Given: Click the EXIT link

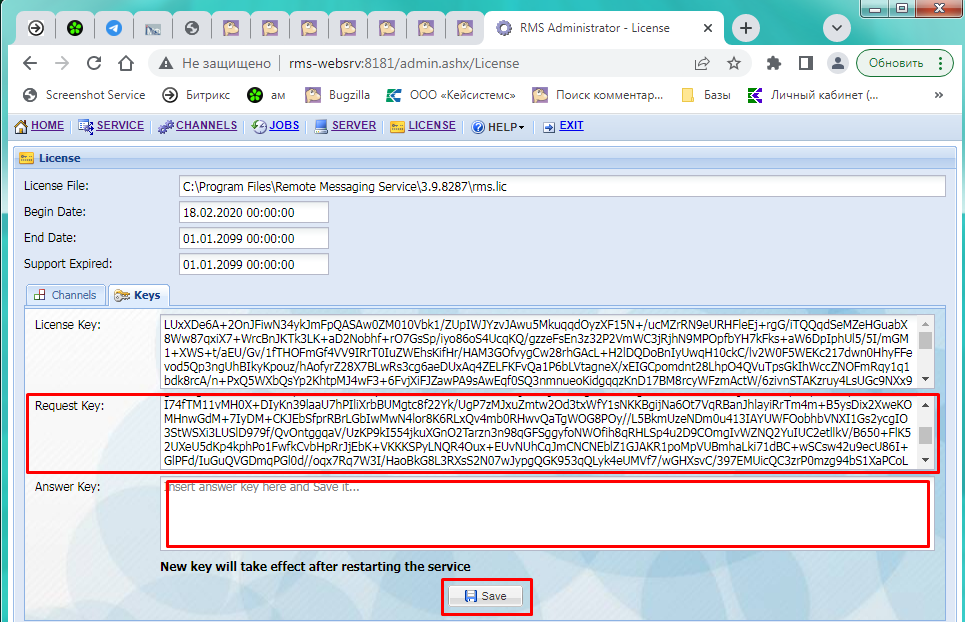Looking at the screenshot, I should point(571,126).
